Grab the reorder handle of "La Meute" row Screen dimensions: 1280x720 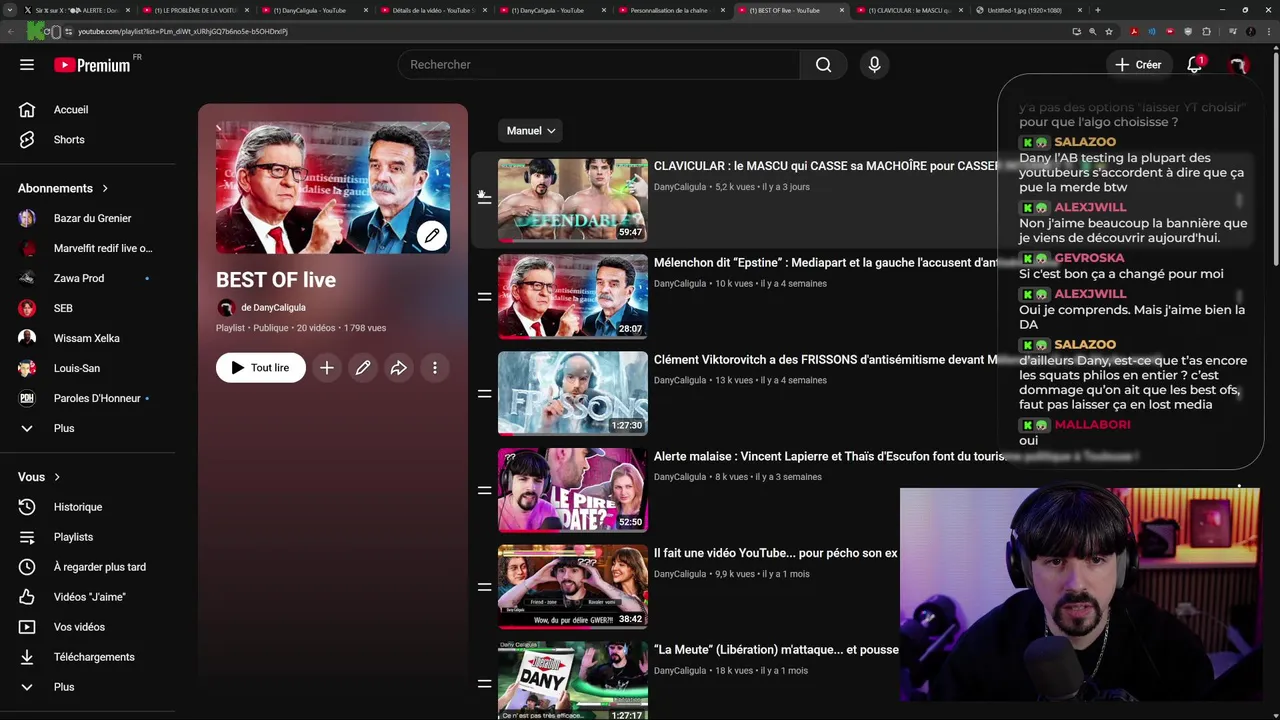[x=484, y=684]
